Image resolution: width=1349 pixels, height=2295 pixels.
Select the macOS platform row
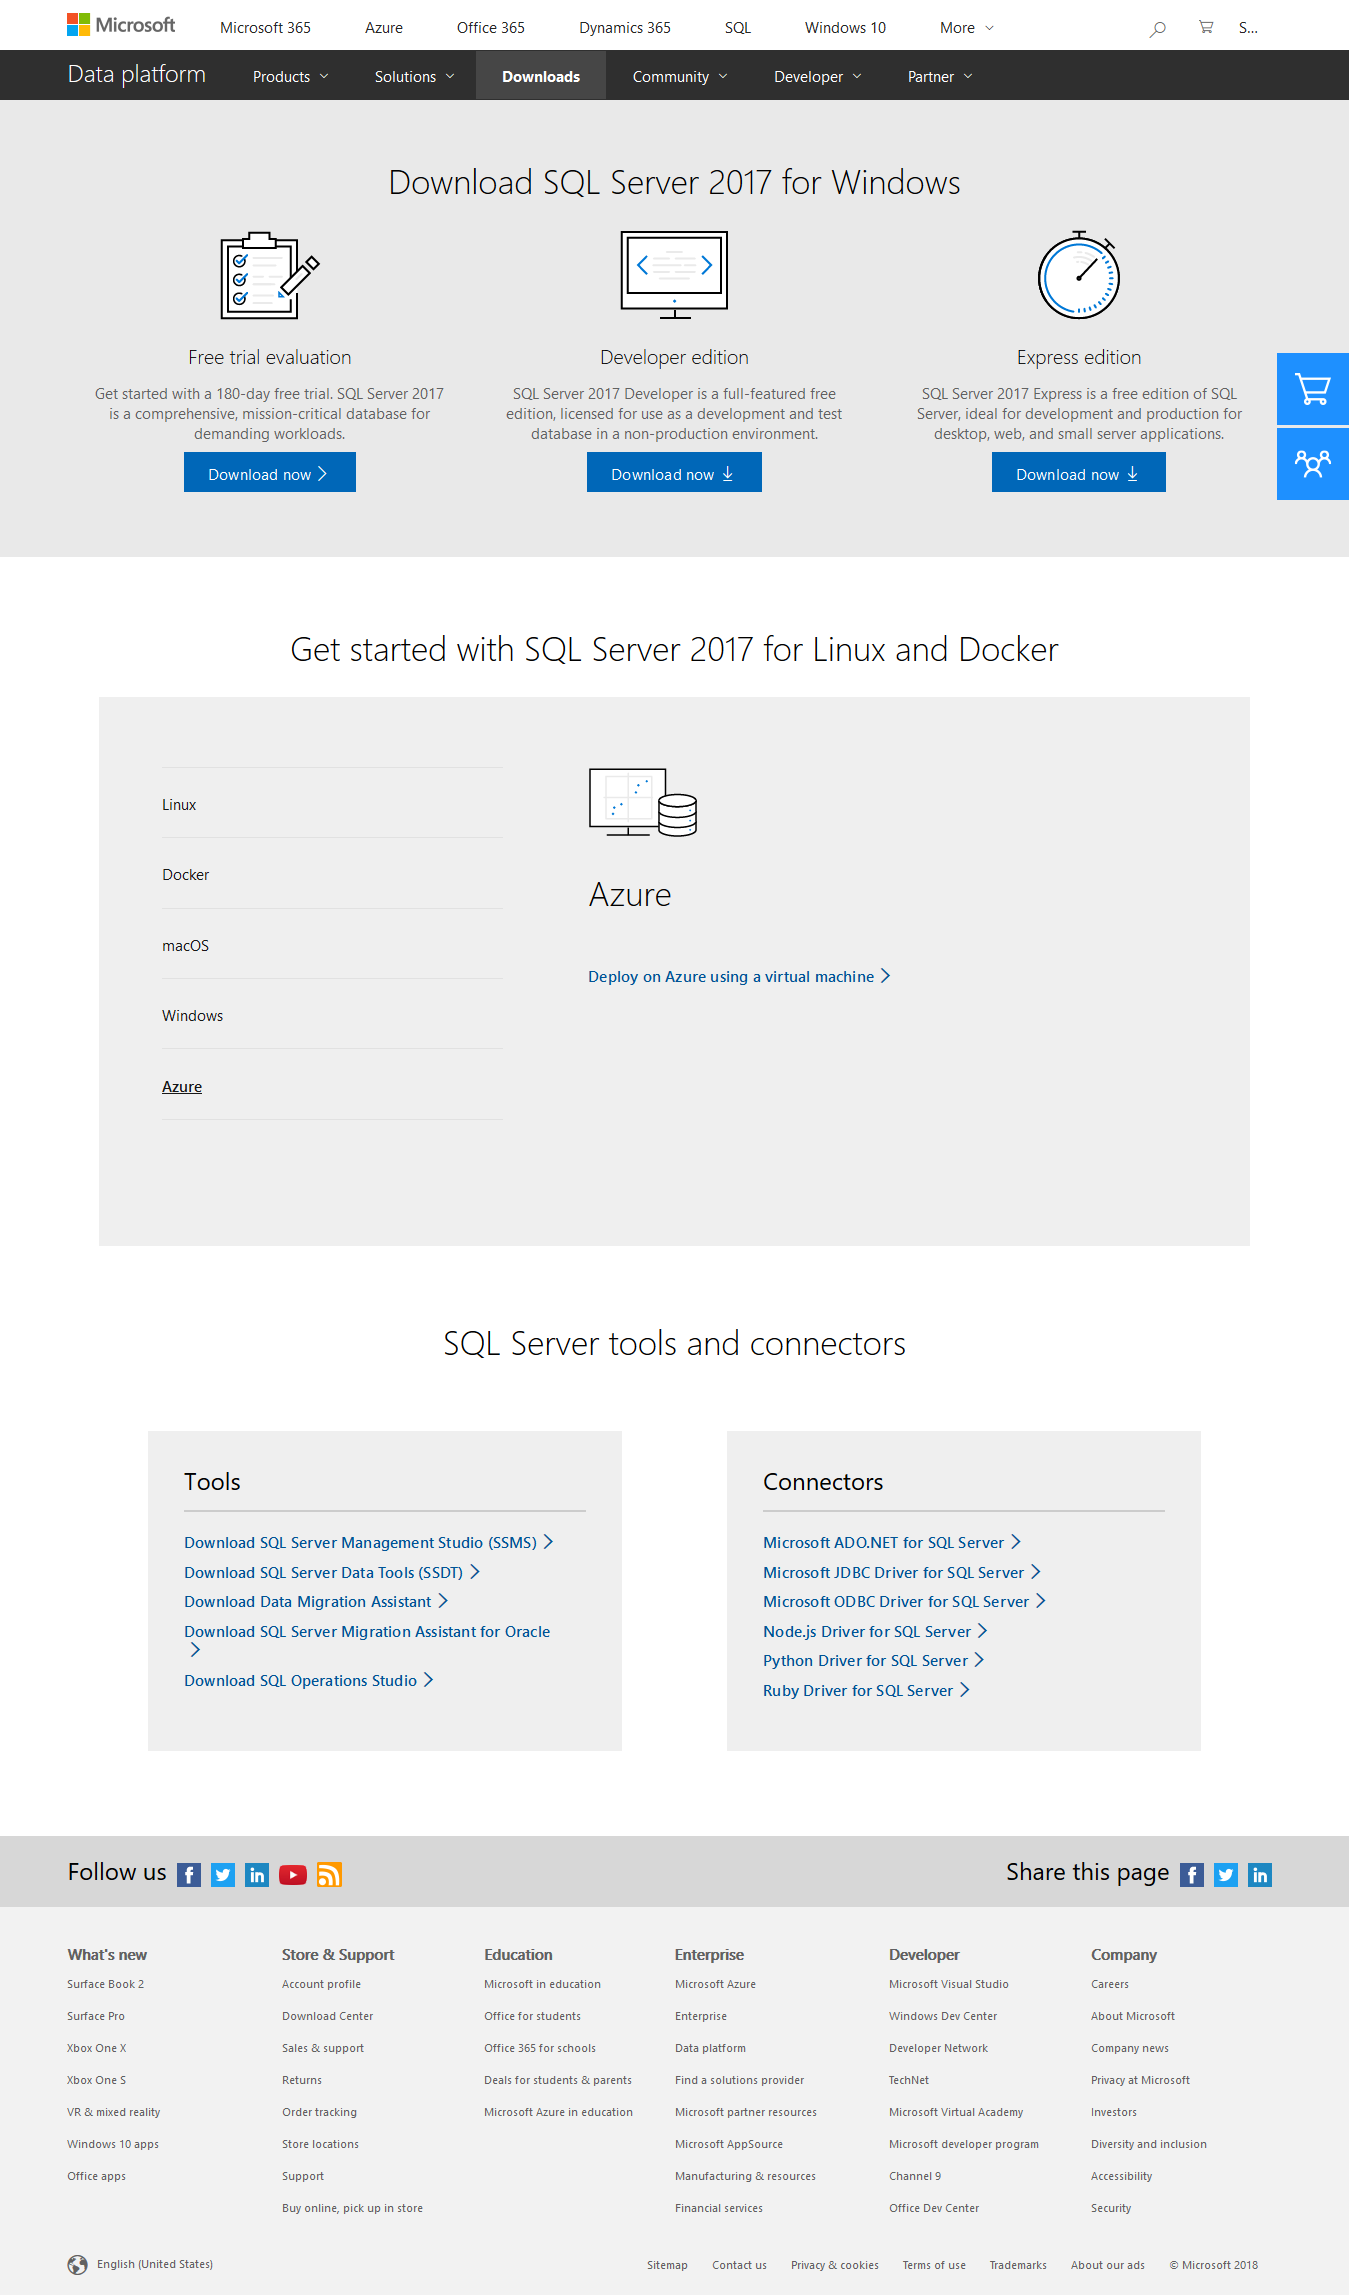pos(332,945)
